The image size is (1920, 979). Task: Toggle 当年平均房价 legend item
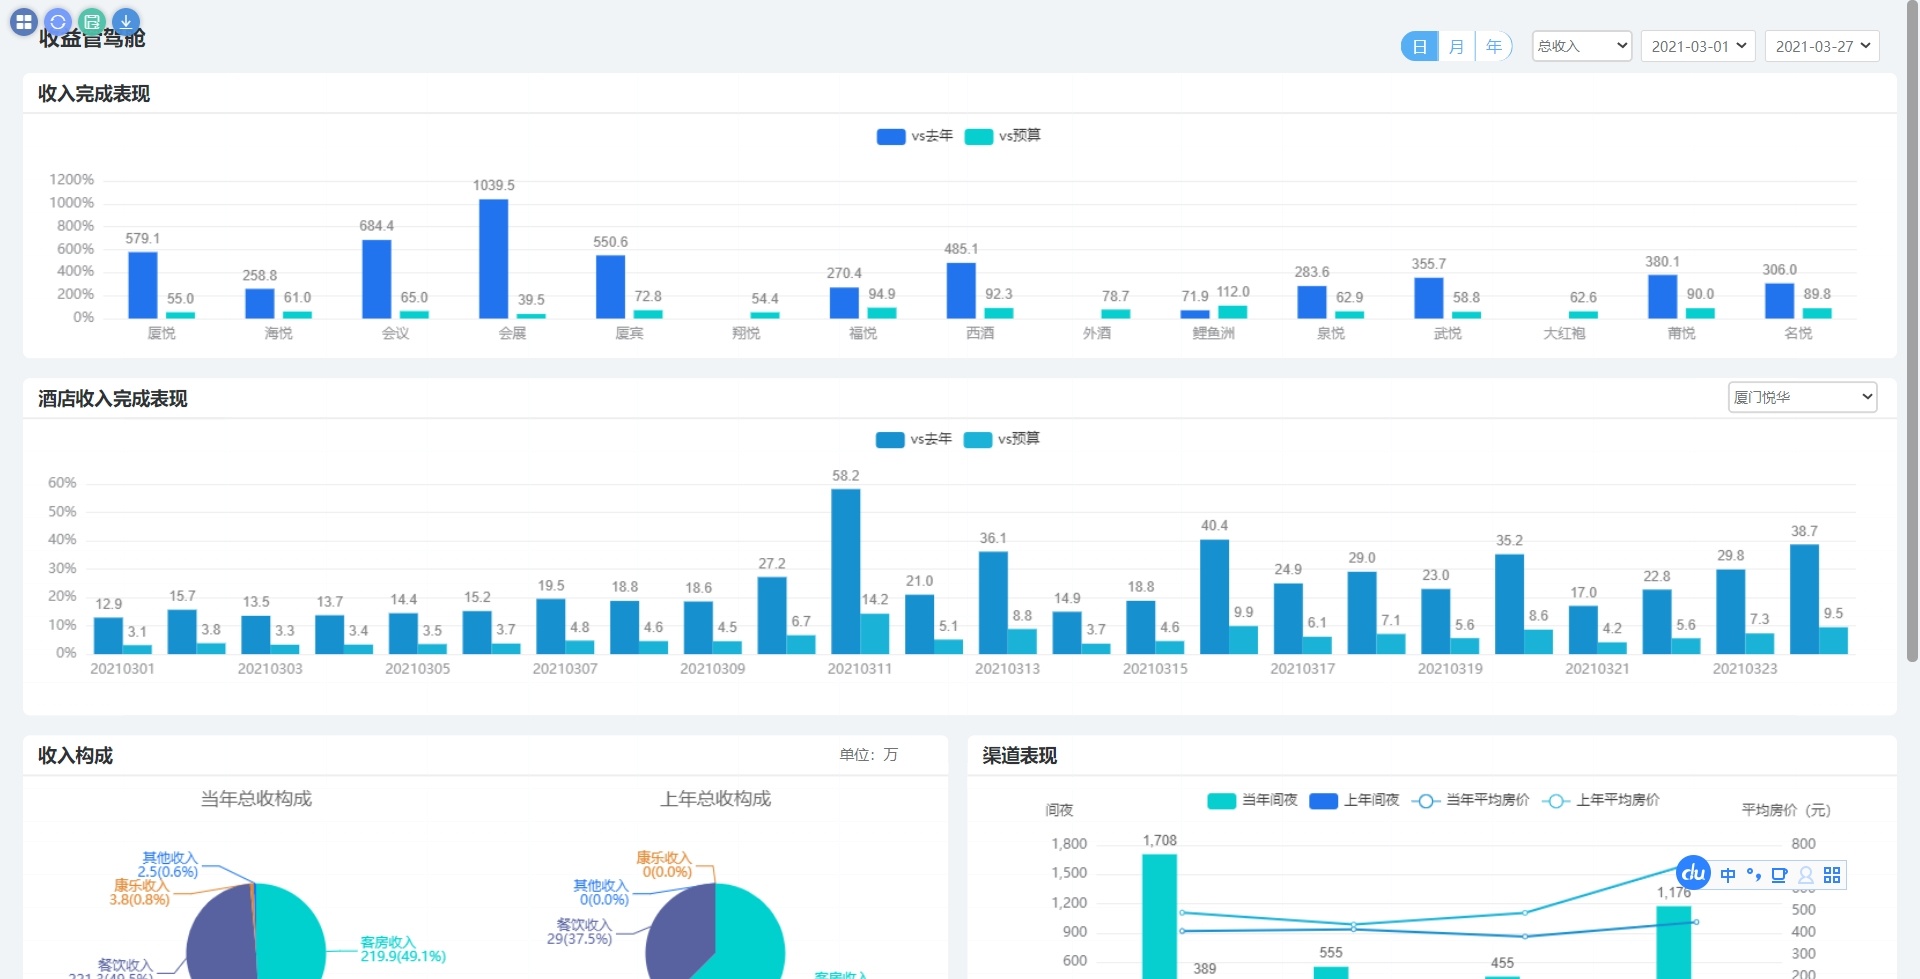pyautogui.click(x=1471, y=800)
